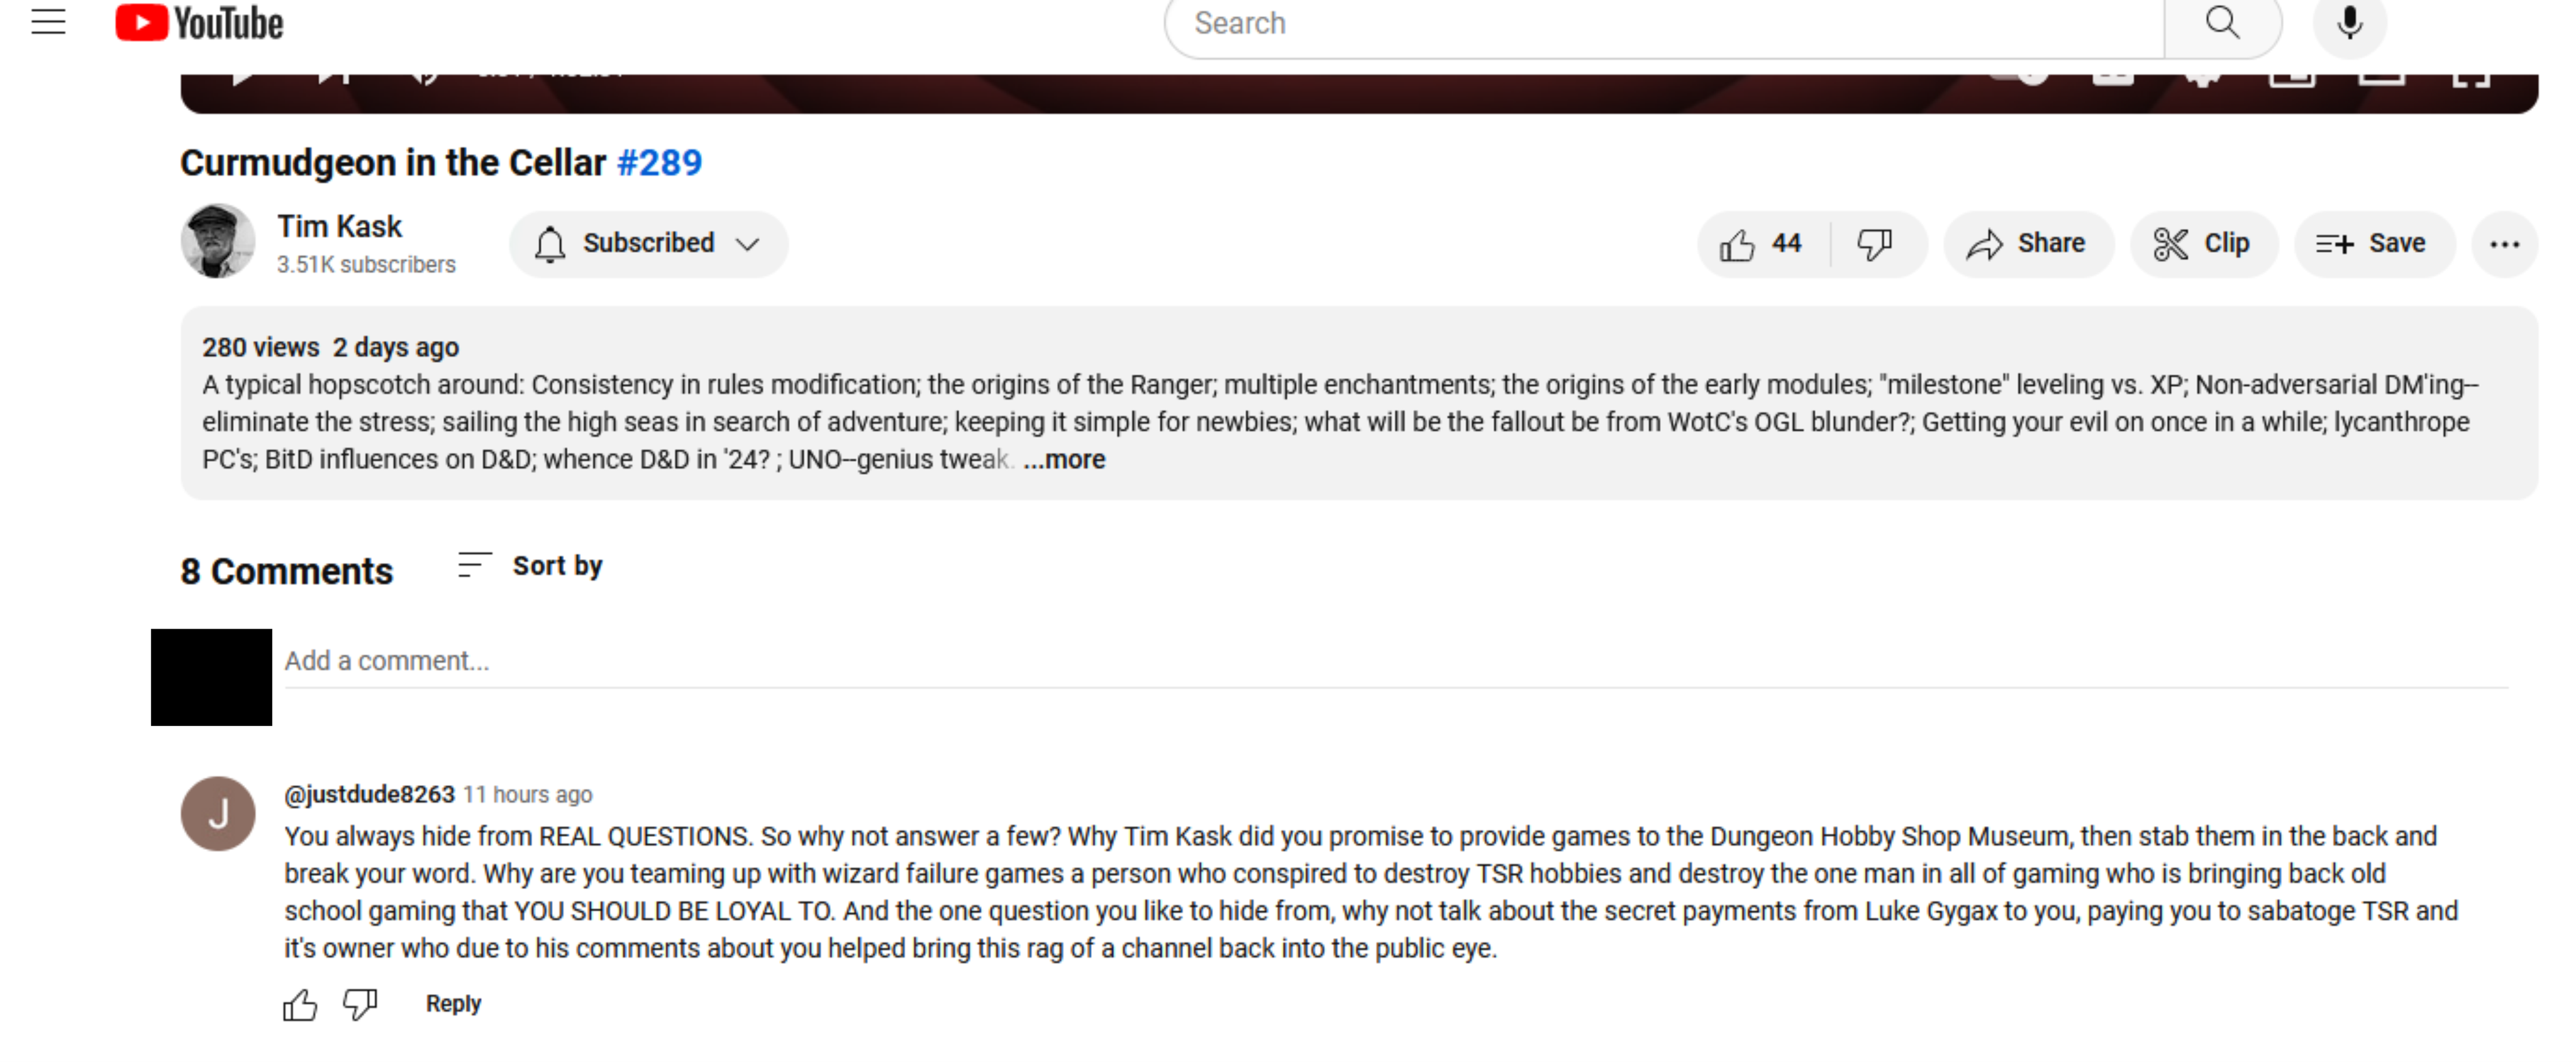Open the Sort by comments menu

(530, 566)
